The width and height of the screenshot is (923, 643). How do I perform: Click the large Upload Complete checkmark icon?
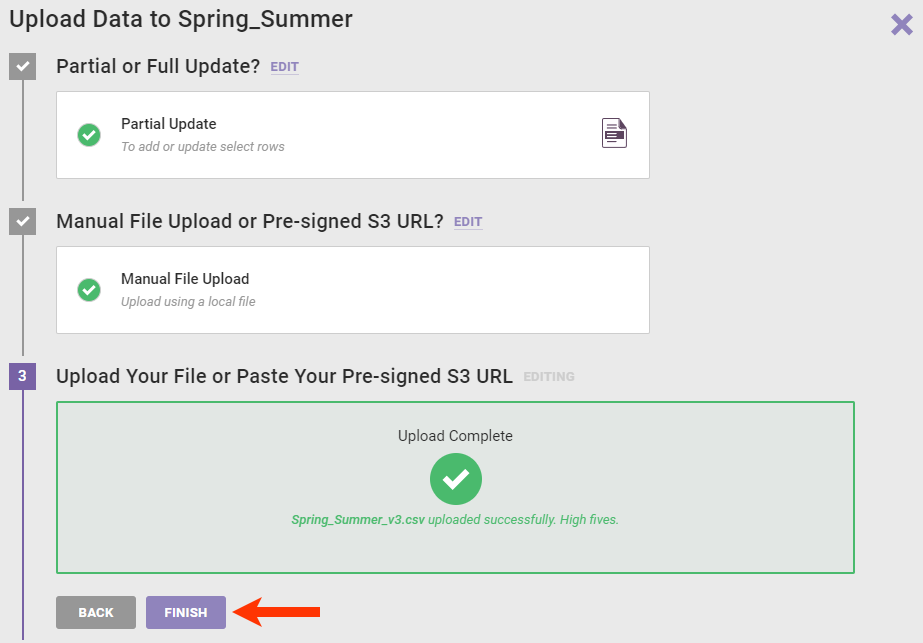(456, 479)
